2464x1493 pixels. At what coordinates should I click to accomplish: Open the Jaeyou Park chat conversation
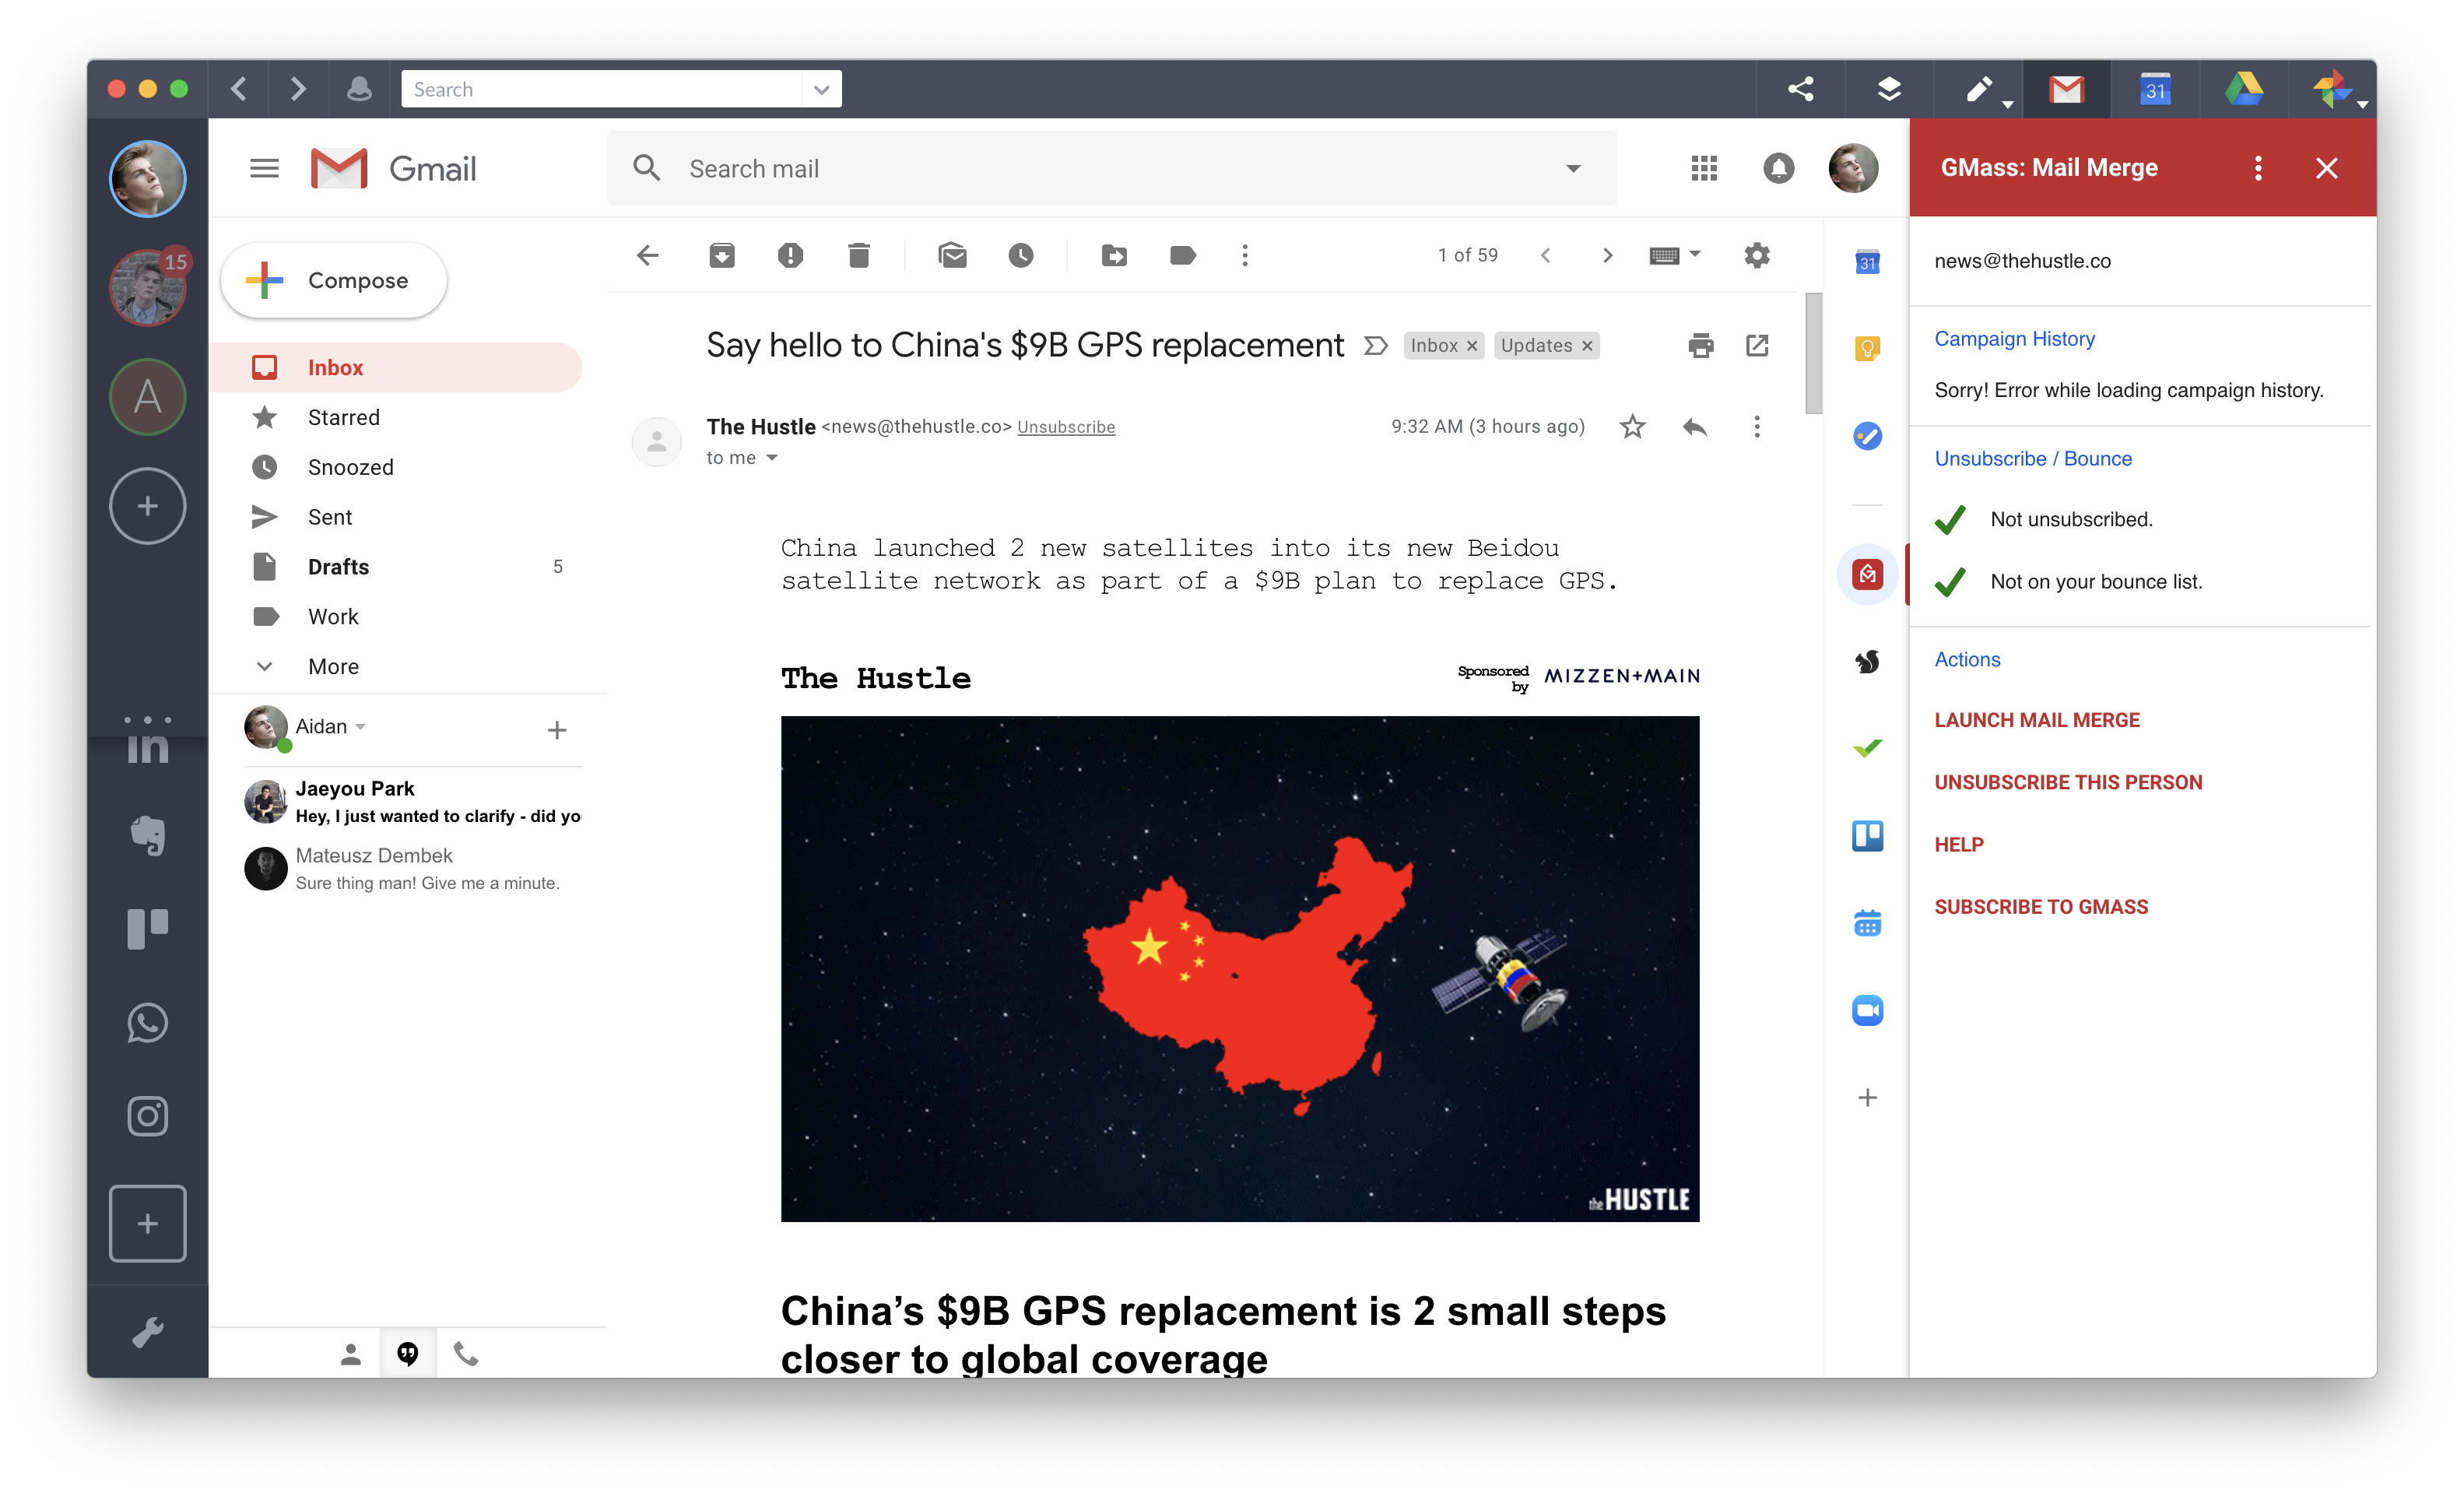pos(412,802)
